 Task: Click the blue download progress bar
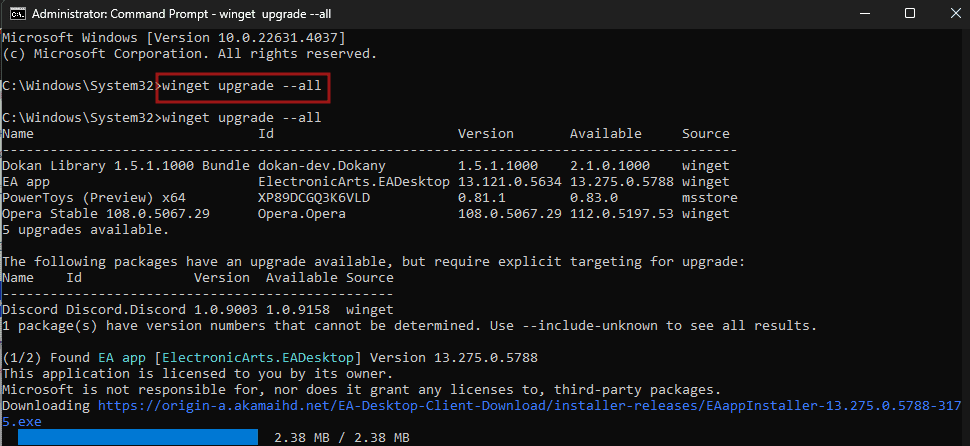137,437
